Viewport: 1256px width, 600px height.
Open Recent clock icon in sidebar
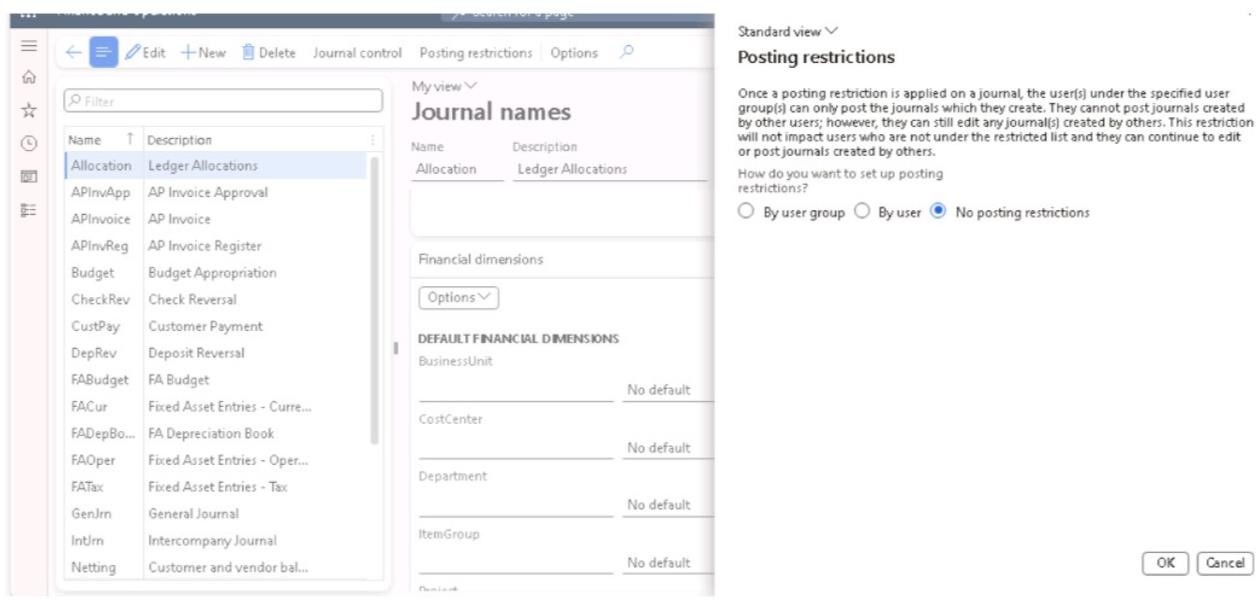click(x=29, y=142)
